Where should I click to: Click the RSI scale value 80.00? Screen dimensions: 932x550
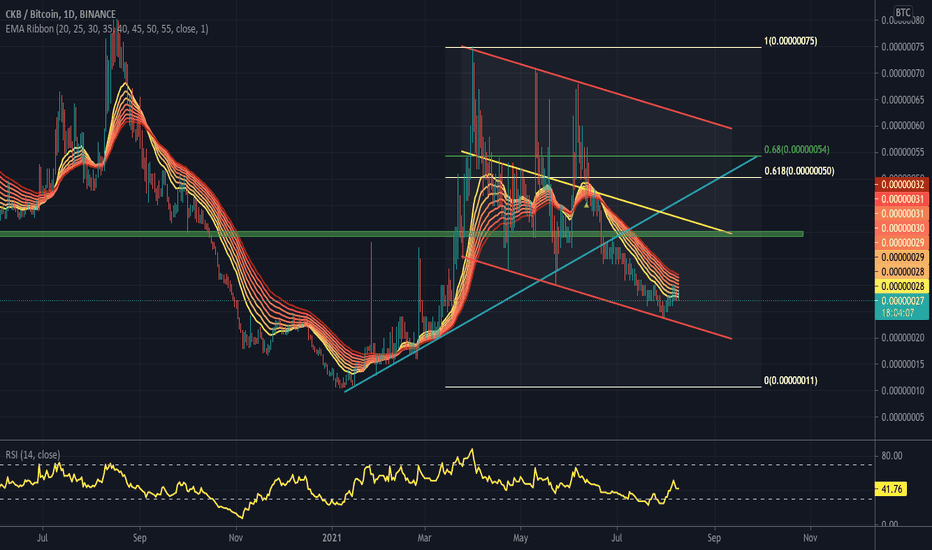[x=892, y=455]
